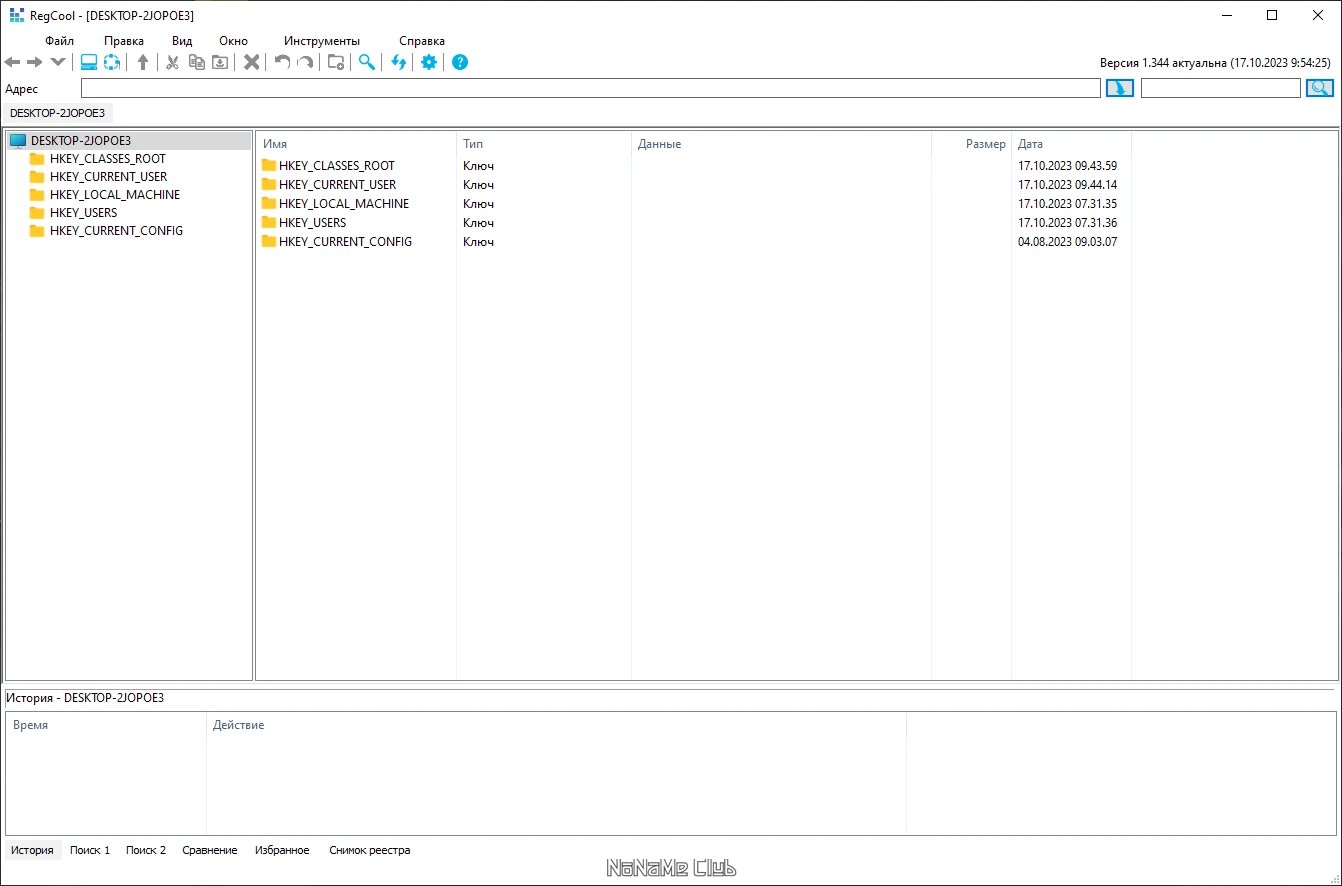Image resolution: width=1342 pixels, height=886 pixels.
Task: Navigate forward with the right arrow icon
Action: coord(36,62)
